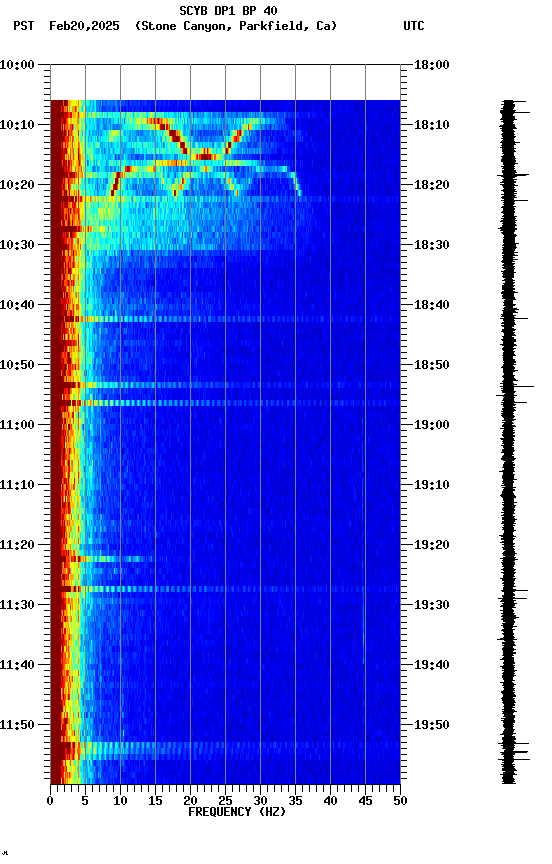This screenshot has height=864, width=552.
Task: Click the frequency axis value "5"
Action: [x=85, y=801]
